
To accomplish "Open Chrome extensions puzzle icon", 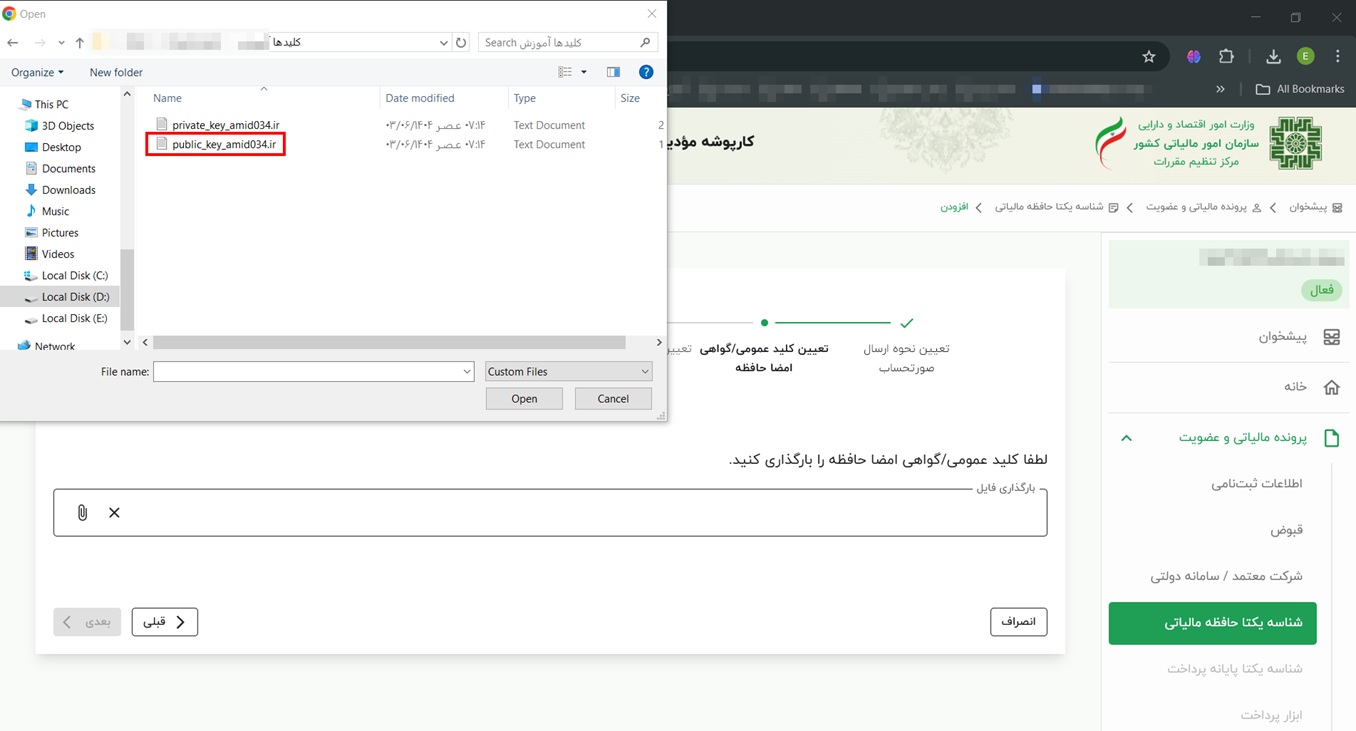I will click(1226, 57).
